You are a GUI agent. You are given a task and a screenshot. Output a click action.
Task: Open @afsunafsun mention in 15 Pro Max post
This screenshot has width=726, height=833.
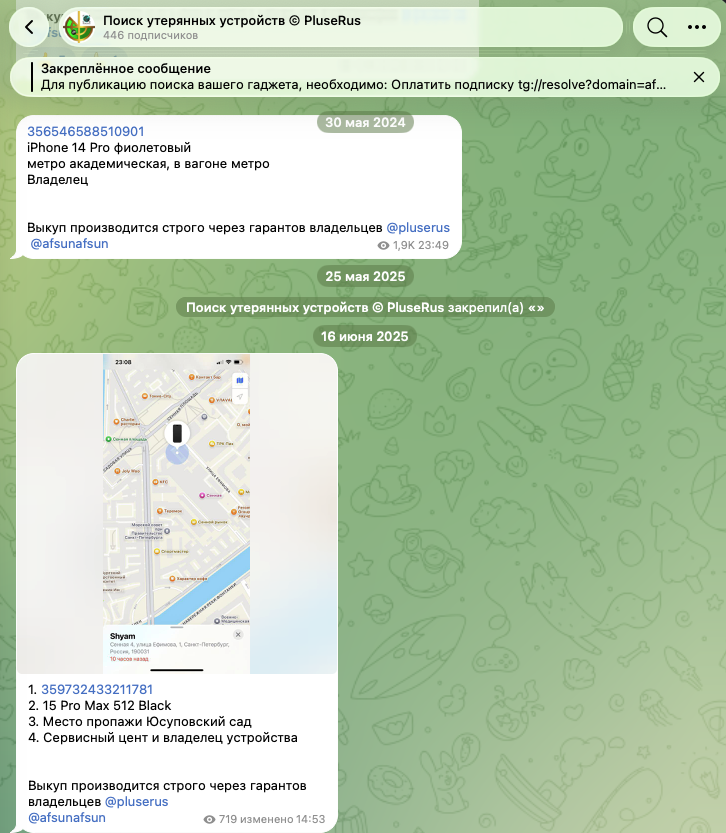point(67,817)
